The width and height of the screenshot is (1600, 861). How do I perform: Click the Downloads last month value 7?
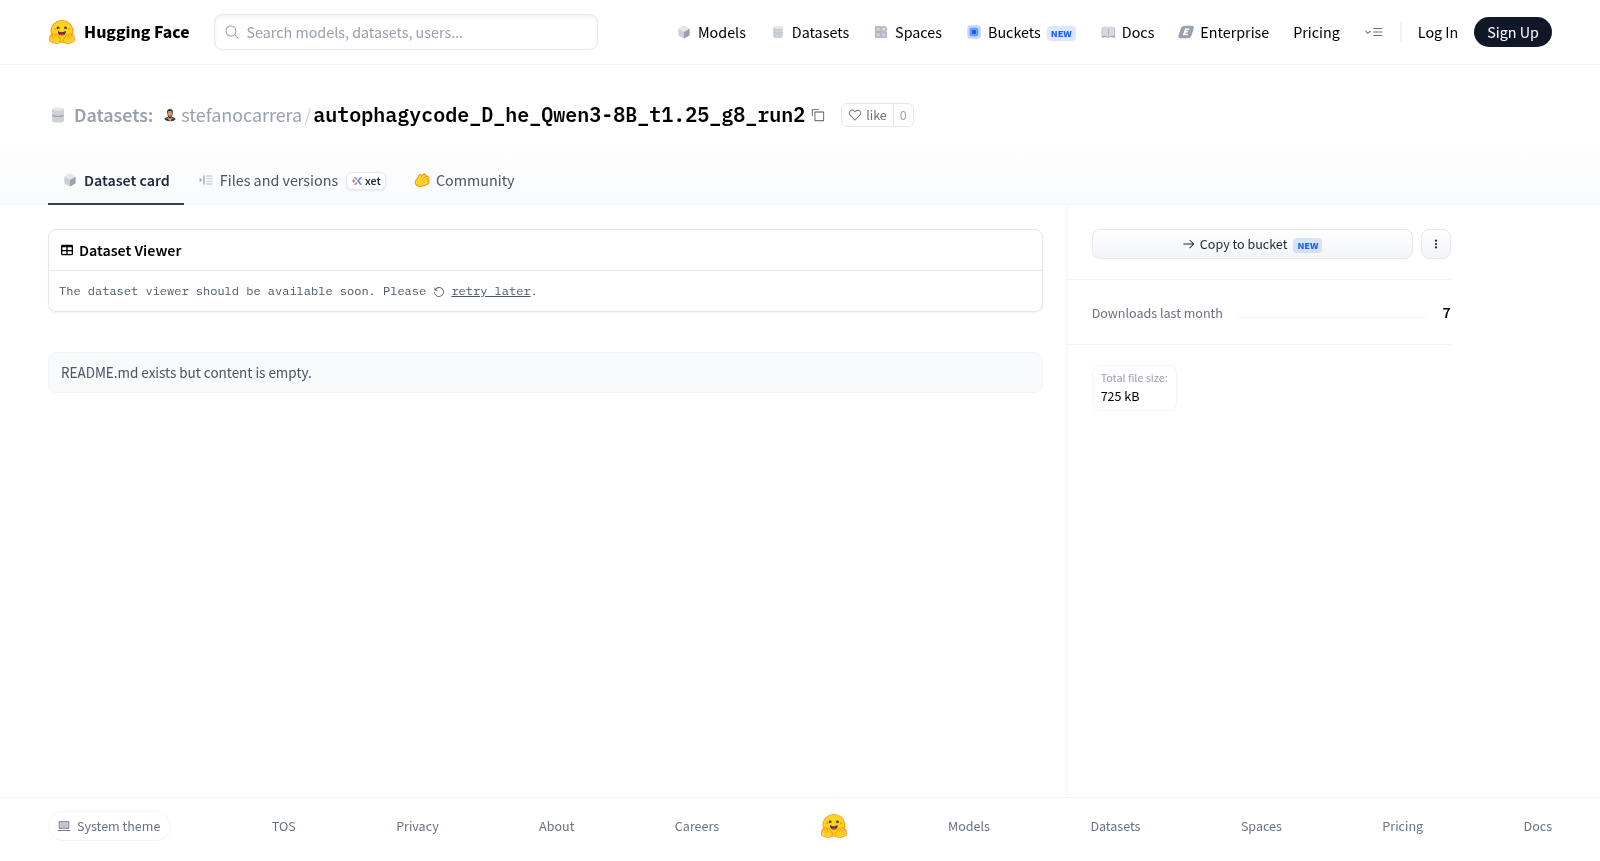click(1446, 313)
